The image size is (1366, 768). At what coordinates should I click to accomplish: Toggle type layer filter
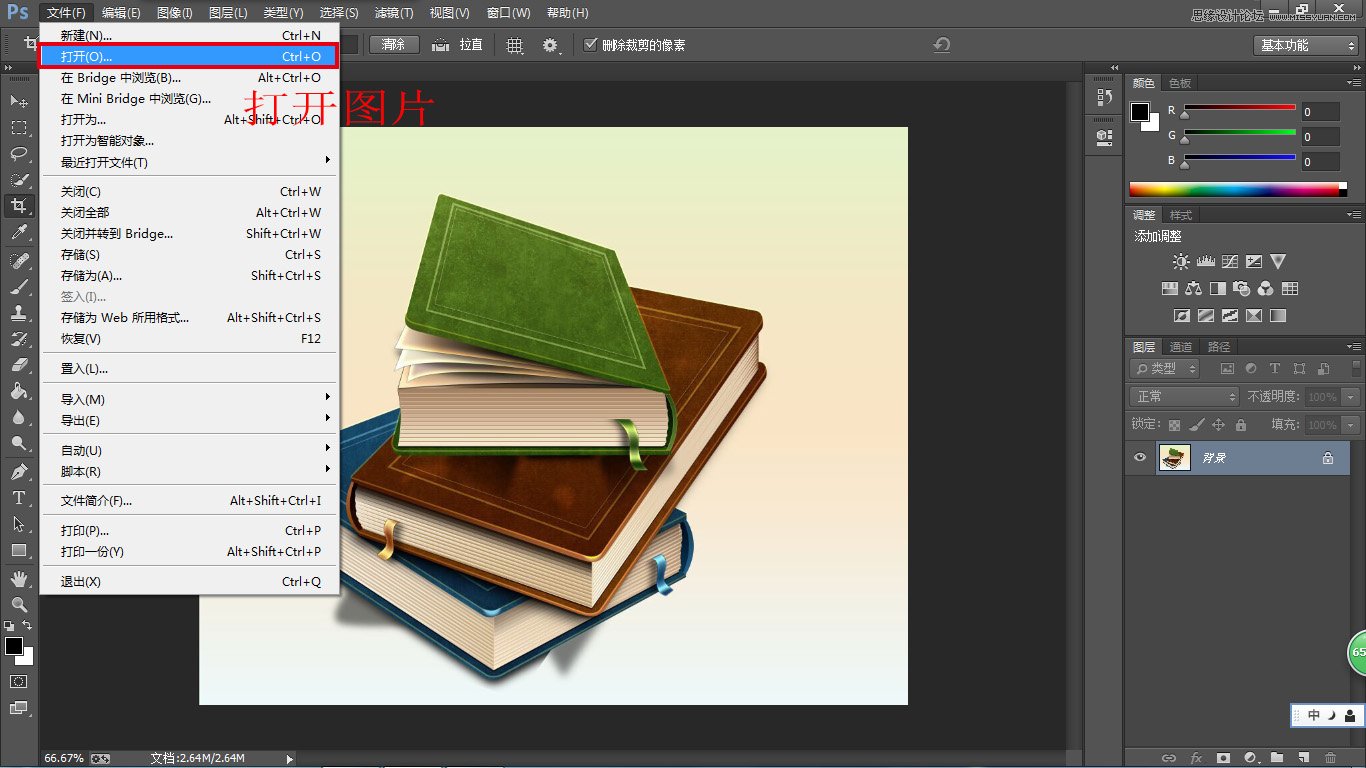click(x=1275, y=369)
